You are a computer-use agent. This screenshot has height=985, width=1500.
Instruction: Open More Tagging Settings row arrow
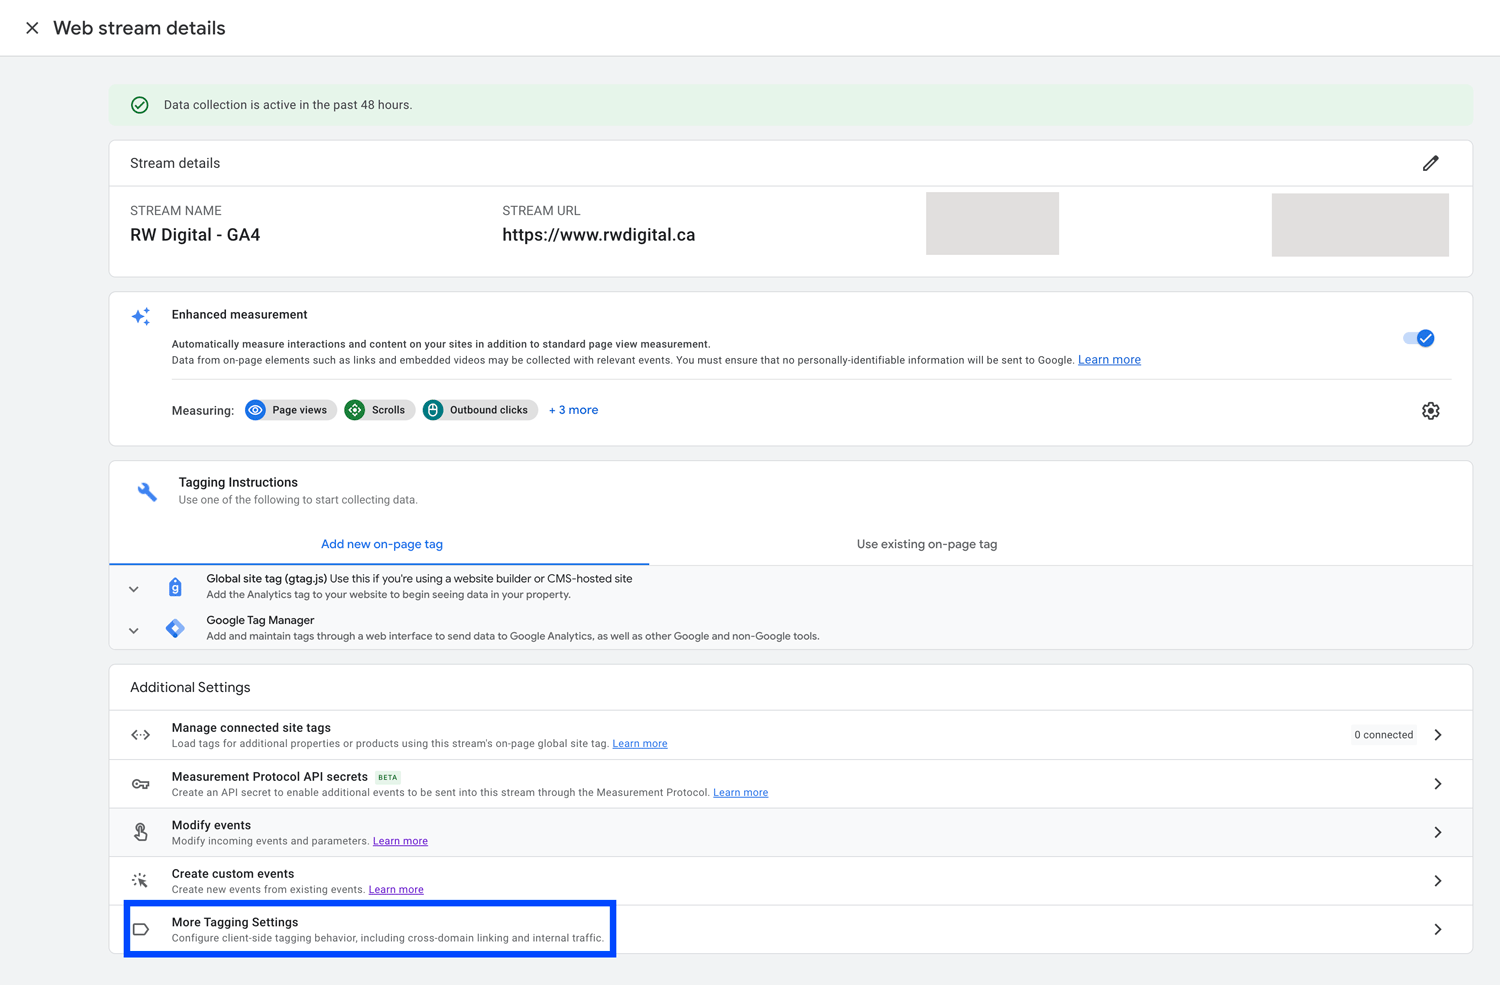click(1438, 930)
